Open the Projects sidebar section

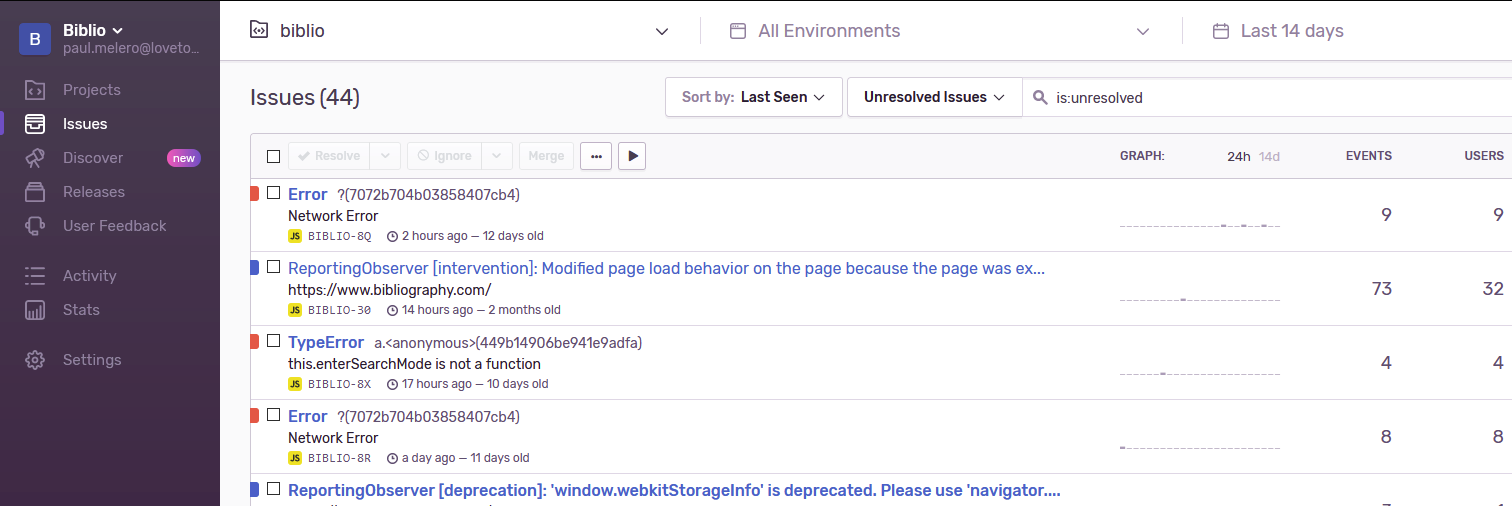coord(91,90)
